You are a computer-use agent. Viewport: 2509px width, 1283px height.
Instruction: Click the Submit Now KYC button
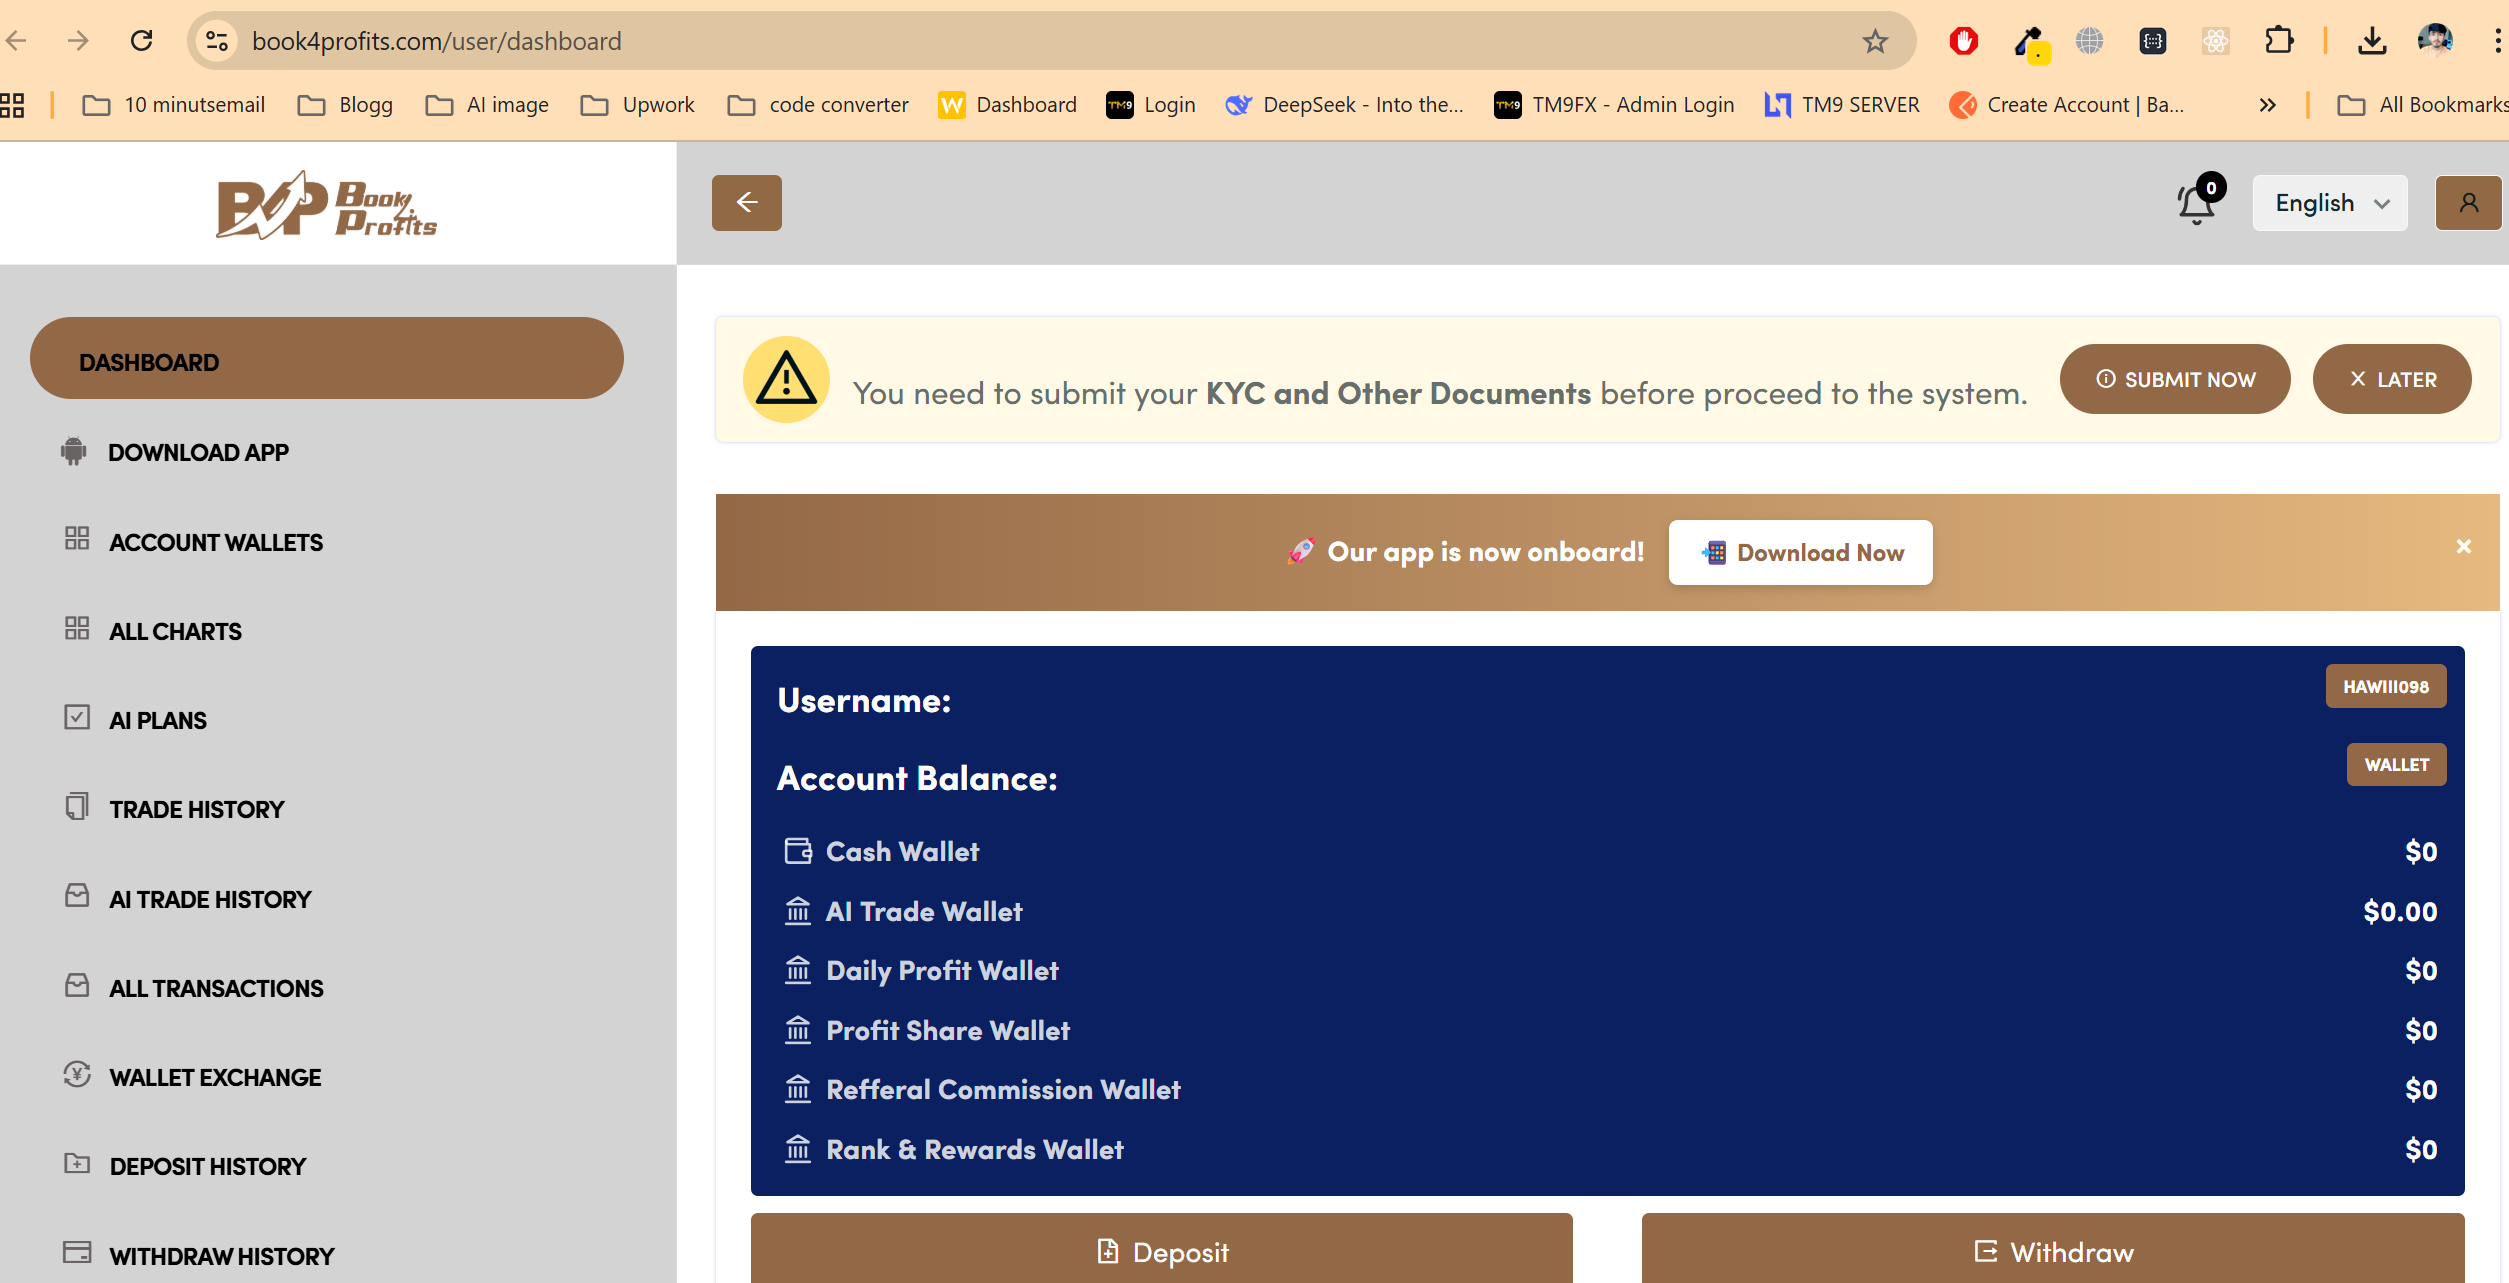[2174, 379]
